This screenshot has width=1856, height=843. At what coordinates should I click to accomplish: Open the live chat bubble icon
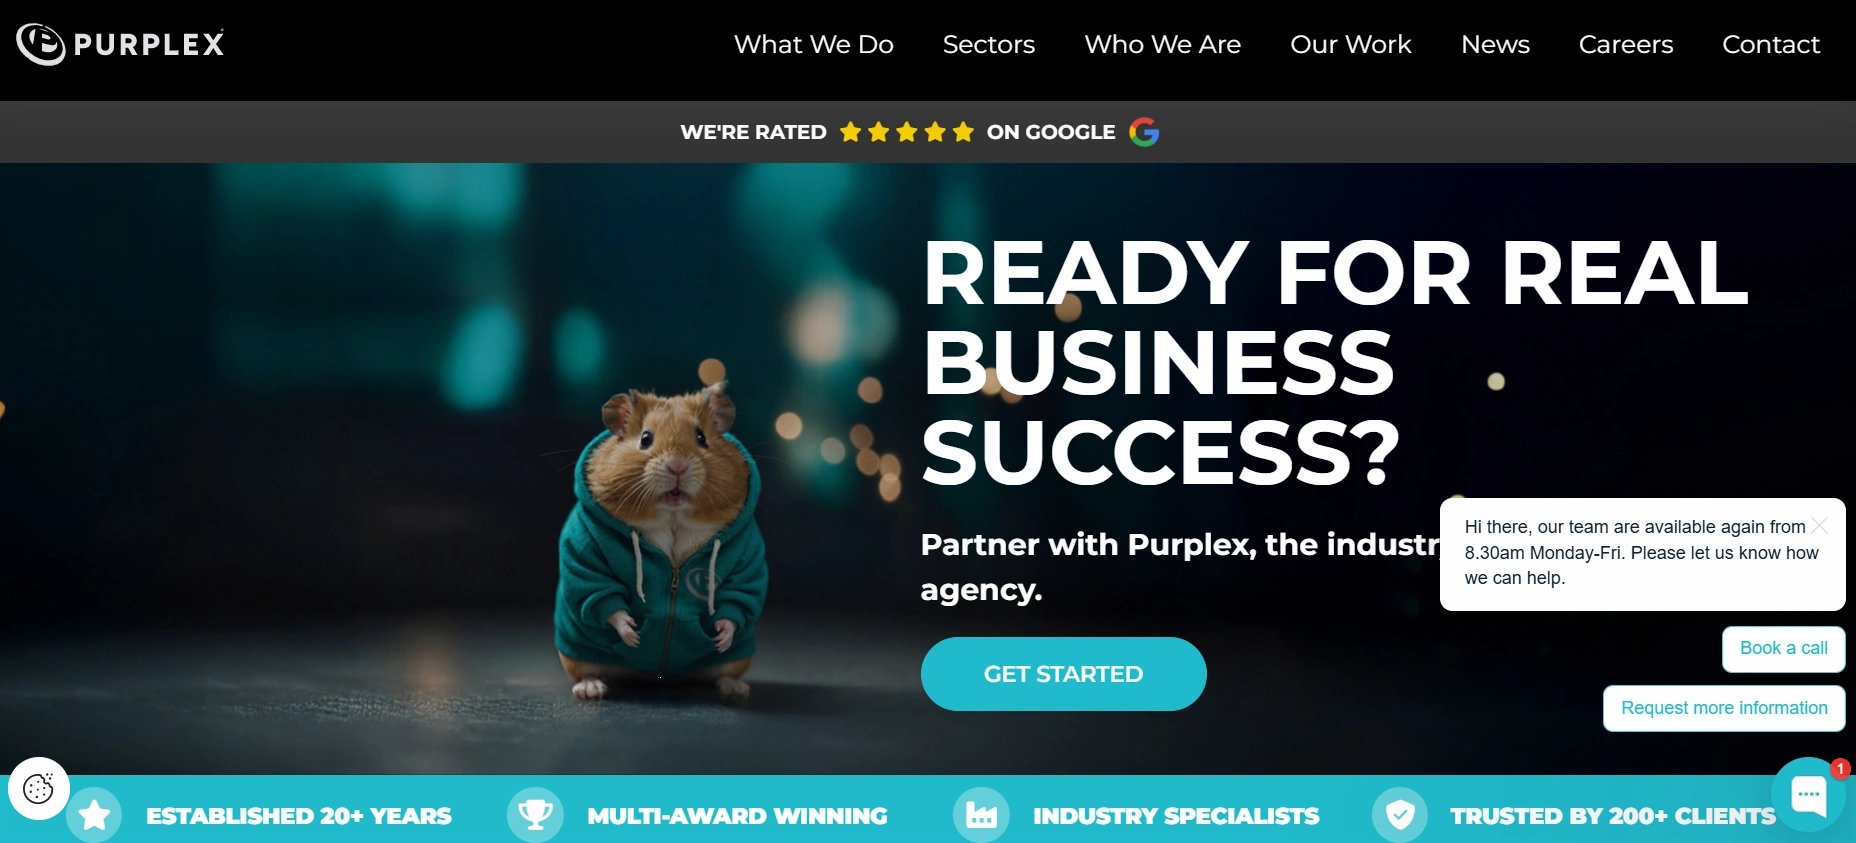coord(1809,795)
